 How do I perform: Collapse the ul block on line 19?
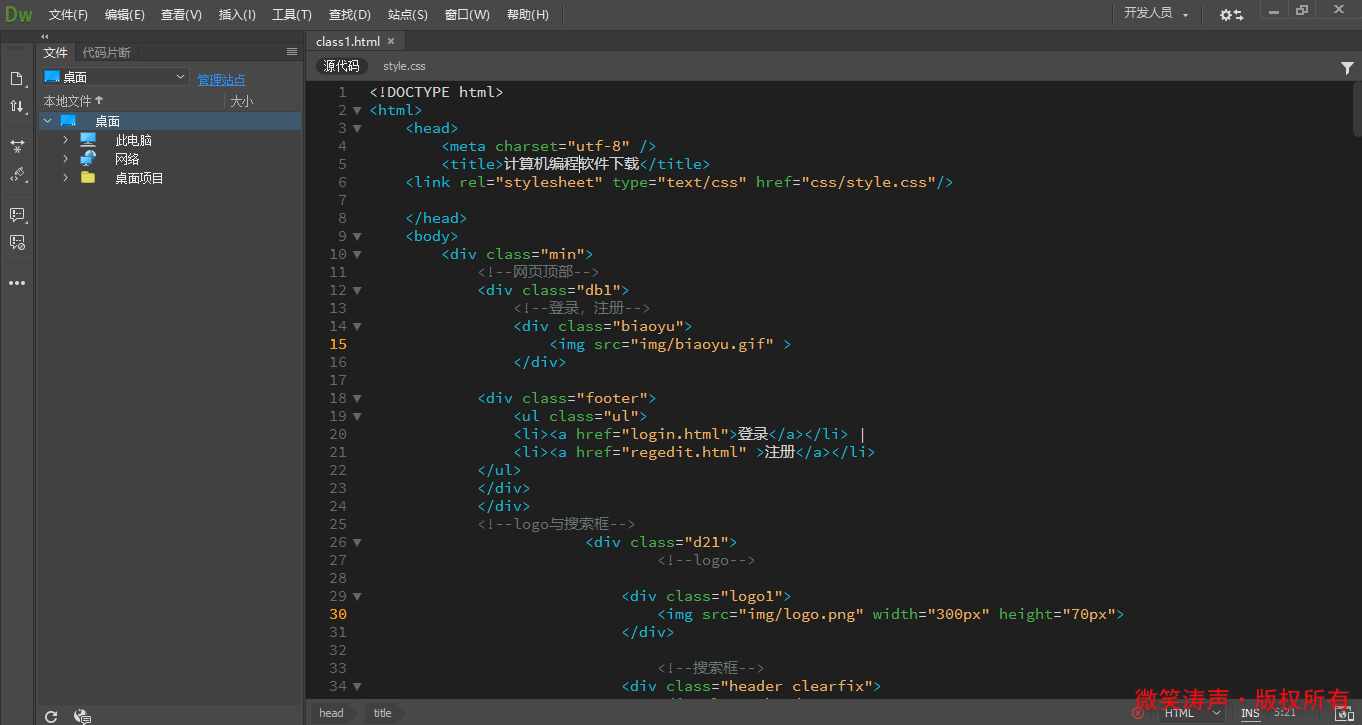point(357,416)
